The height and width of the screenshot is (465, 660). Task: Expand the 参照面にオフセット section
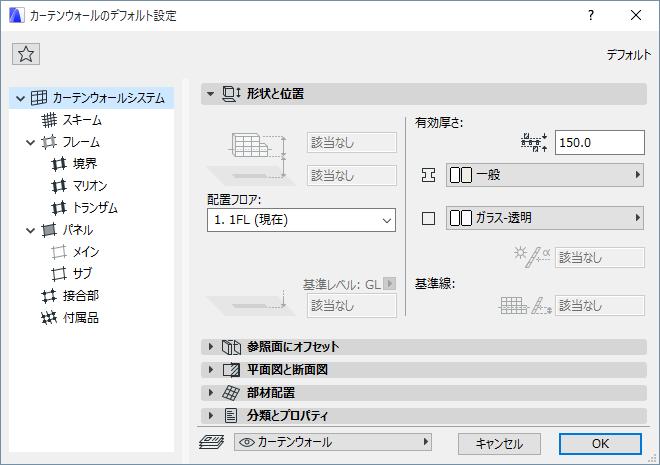pyautogui.click(x=211, y=347)
